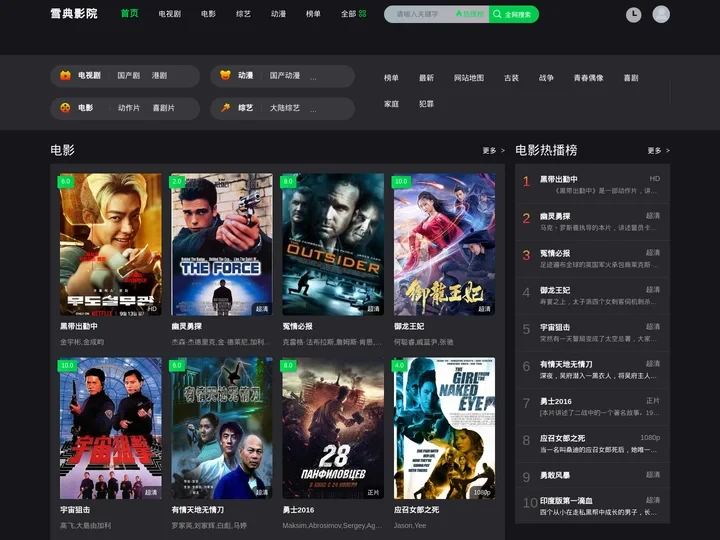Click the Jason,Yee cast line

[410, 526]
